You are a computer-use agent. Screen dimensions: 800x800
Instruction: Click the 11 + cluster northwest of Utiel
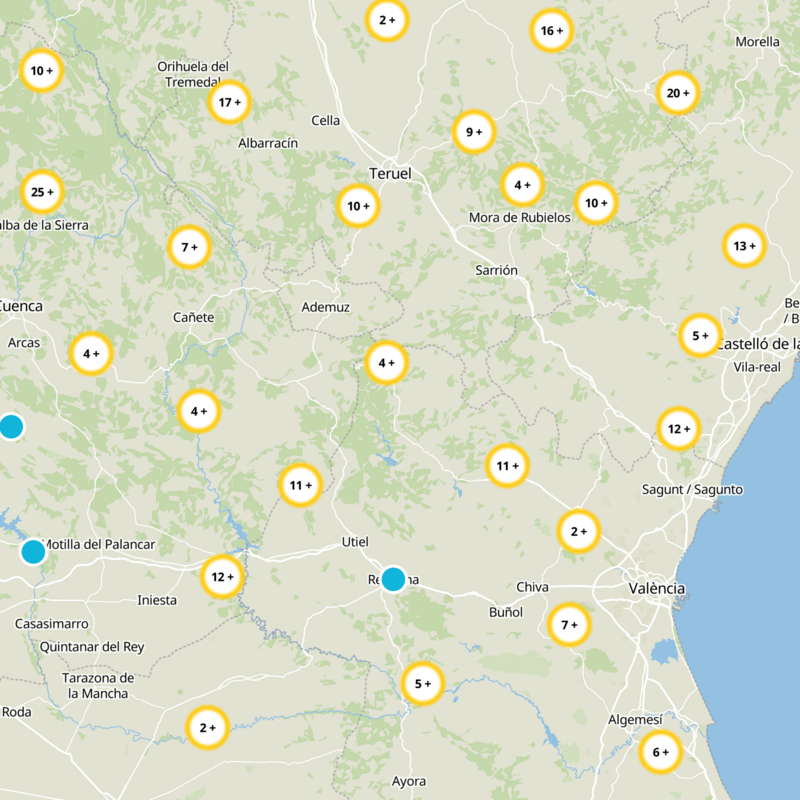click(300, 485)
